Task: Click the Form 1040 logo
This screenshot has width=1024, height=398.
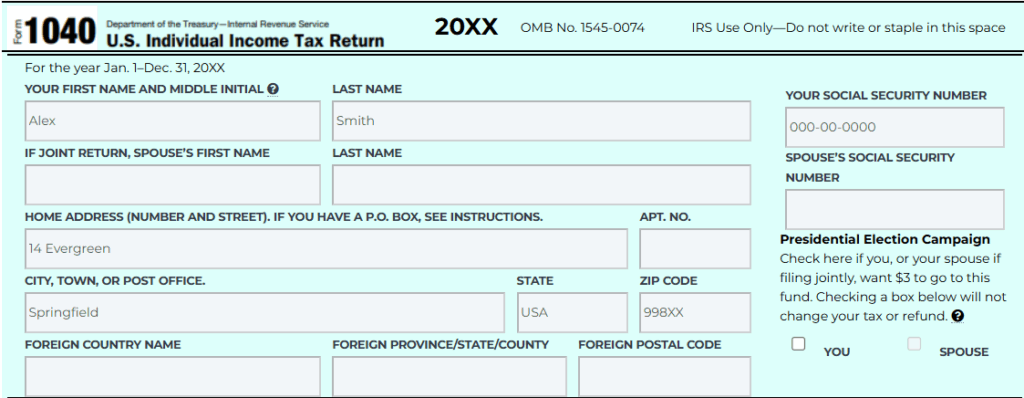Action: pos(52,29)
